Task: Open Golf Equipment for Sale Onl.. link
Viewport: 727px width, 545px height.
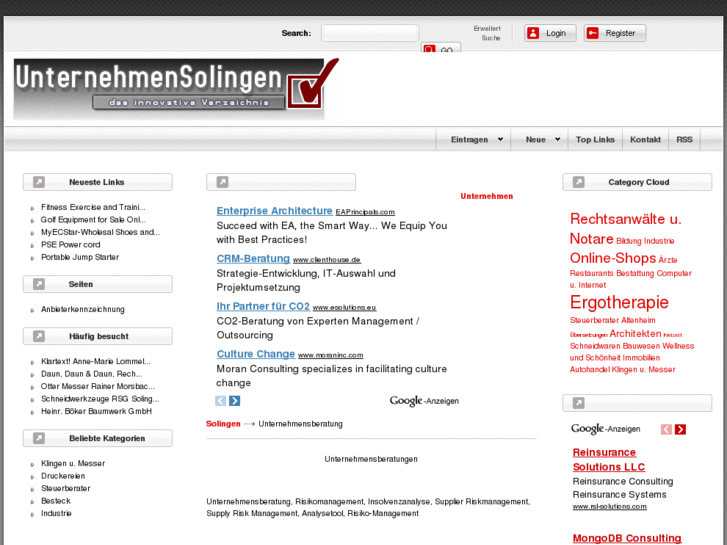Action: pyautogui.click(x=93, y=220)
